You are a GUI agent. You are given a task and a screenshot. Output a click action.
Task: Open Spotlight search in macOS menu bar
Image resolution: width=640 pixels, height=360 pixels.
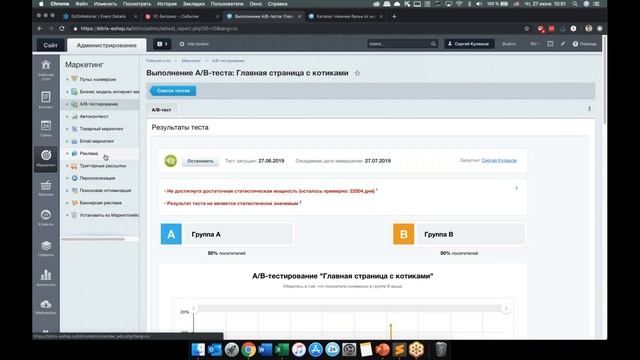pos(575,4)
